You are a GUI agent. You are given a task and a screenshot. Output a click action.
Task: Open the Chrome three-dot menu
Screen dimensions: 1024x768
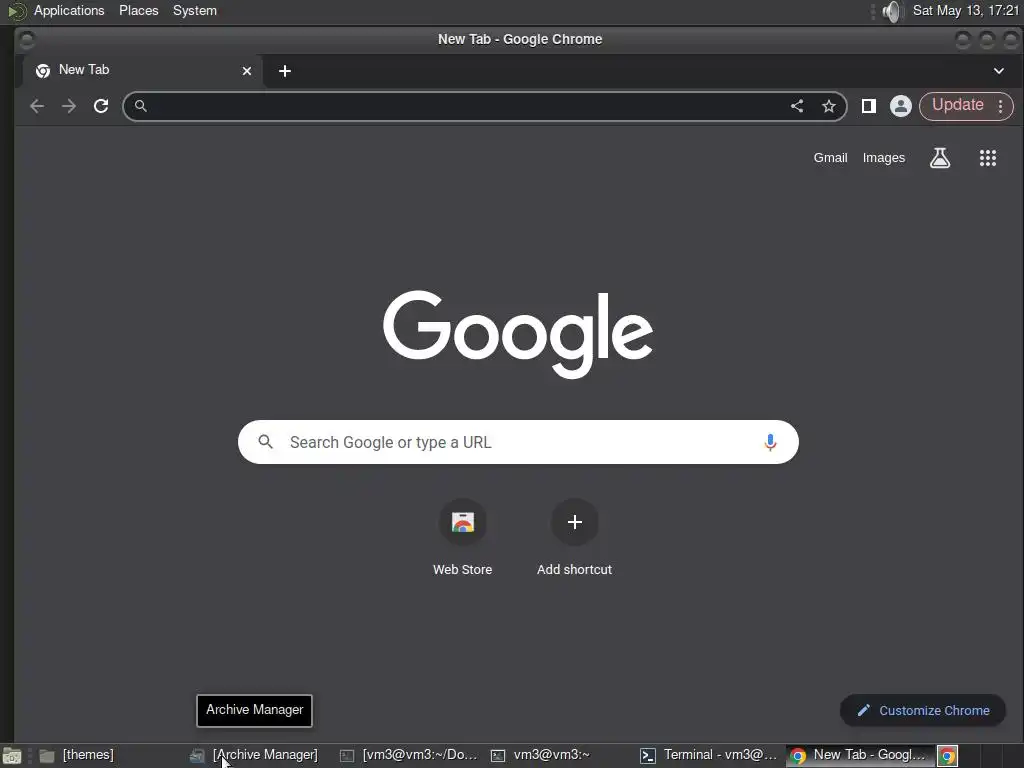(x=1000, y=106)
